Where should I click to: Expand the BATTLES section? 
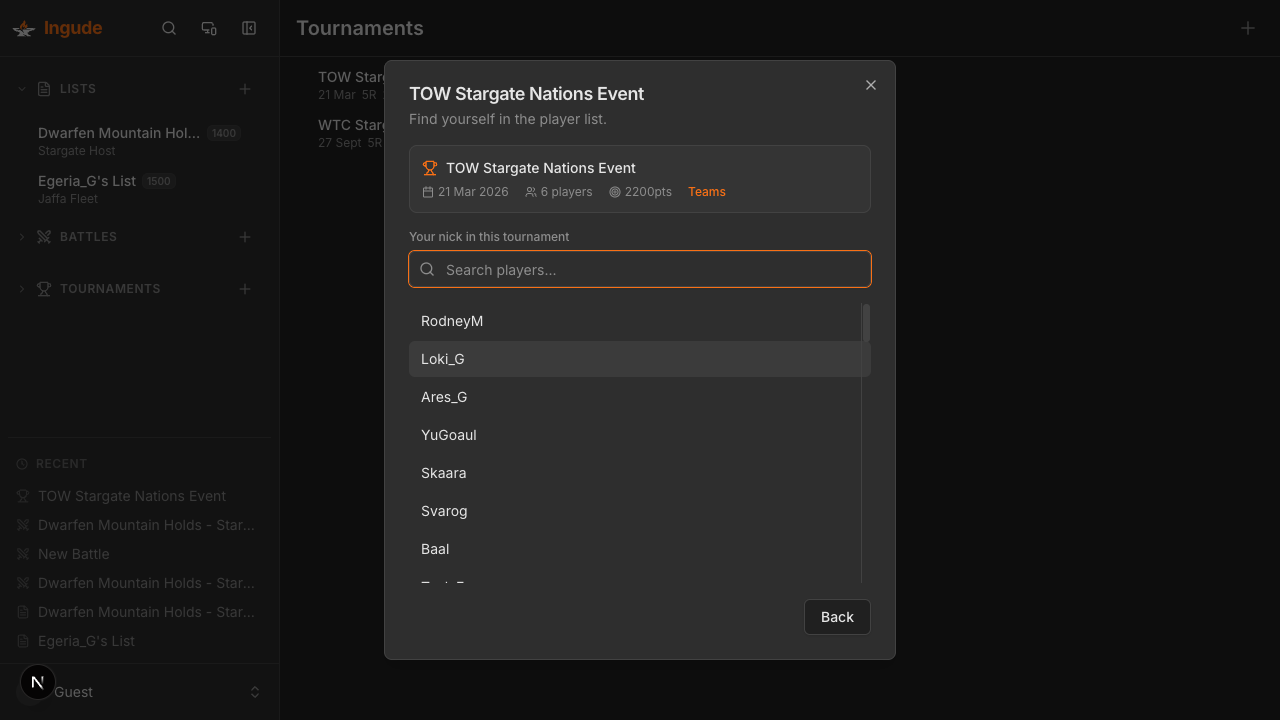(x=21, y=237)
